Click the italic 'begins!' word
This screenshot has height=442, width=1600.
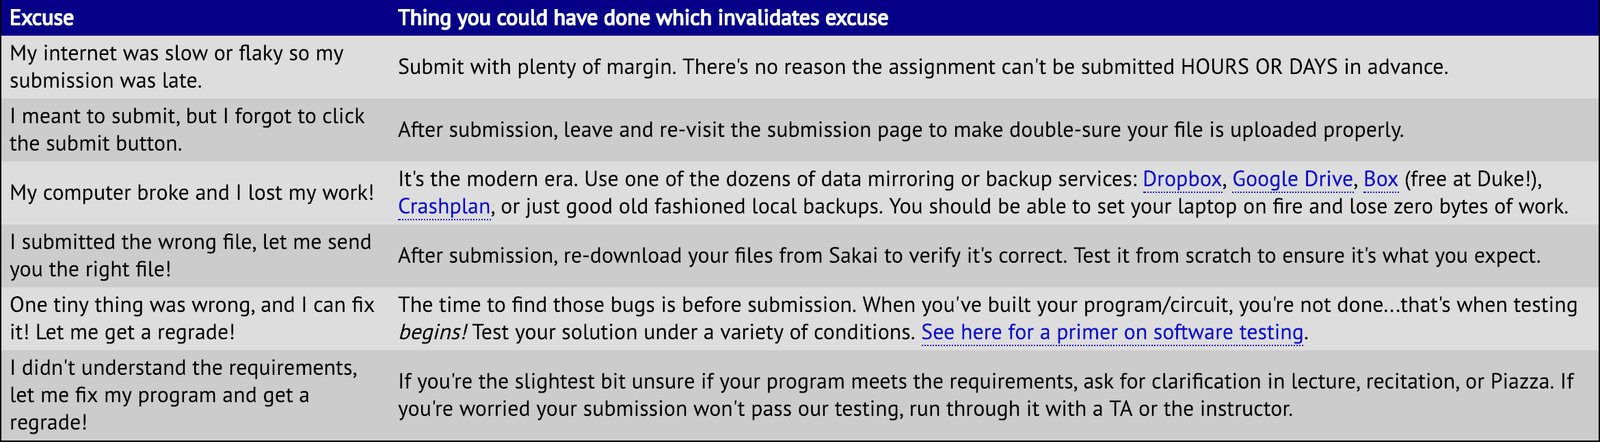[432, 332]
